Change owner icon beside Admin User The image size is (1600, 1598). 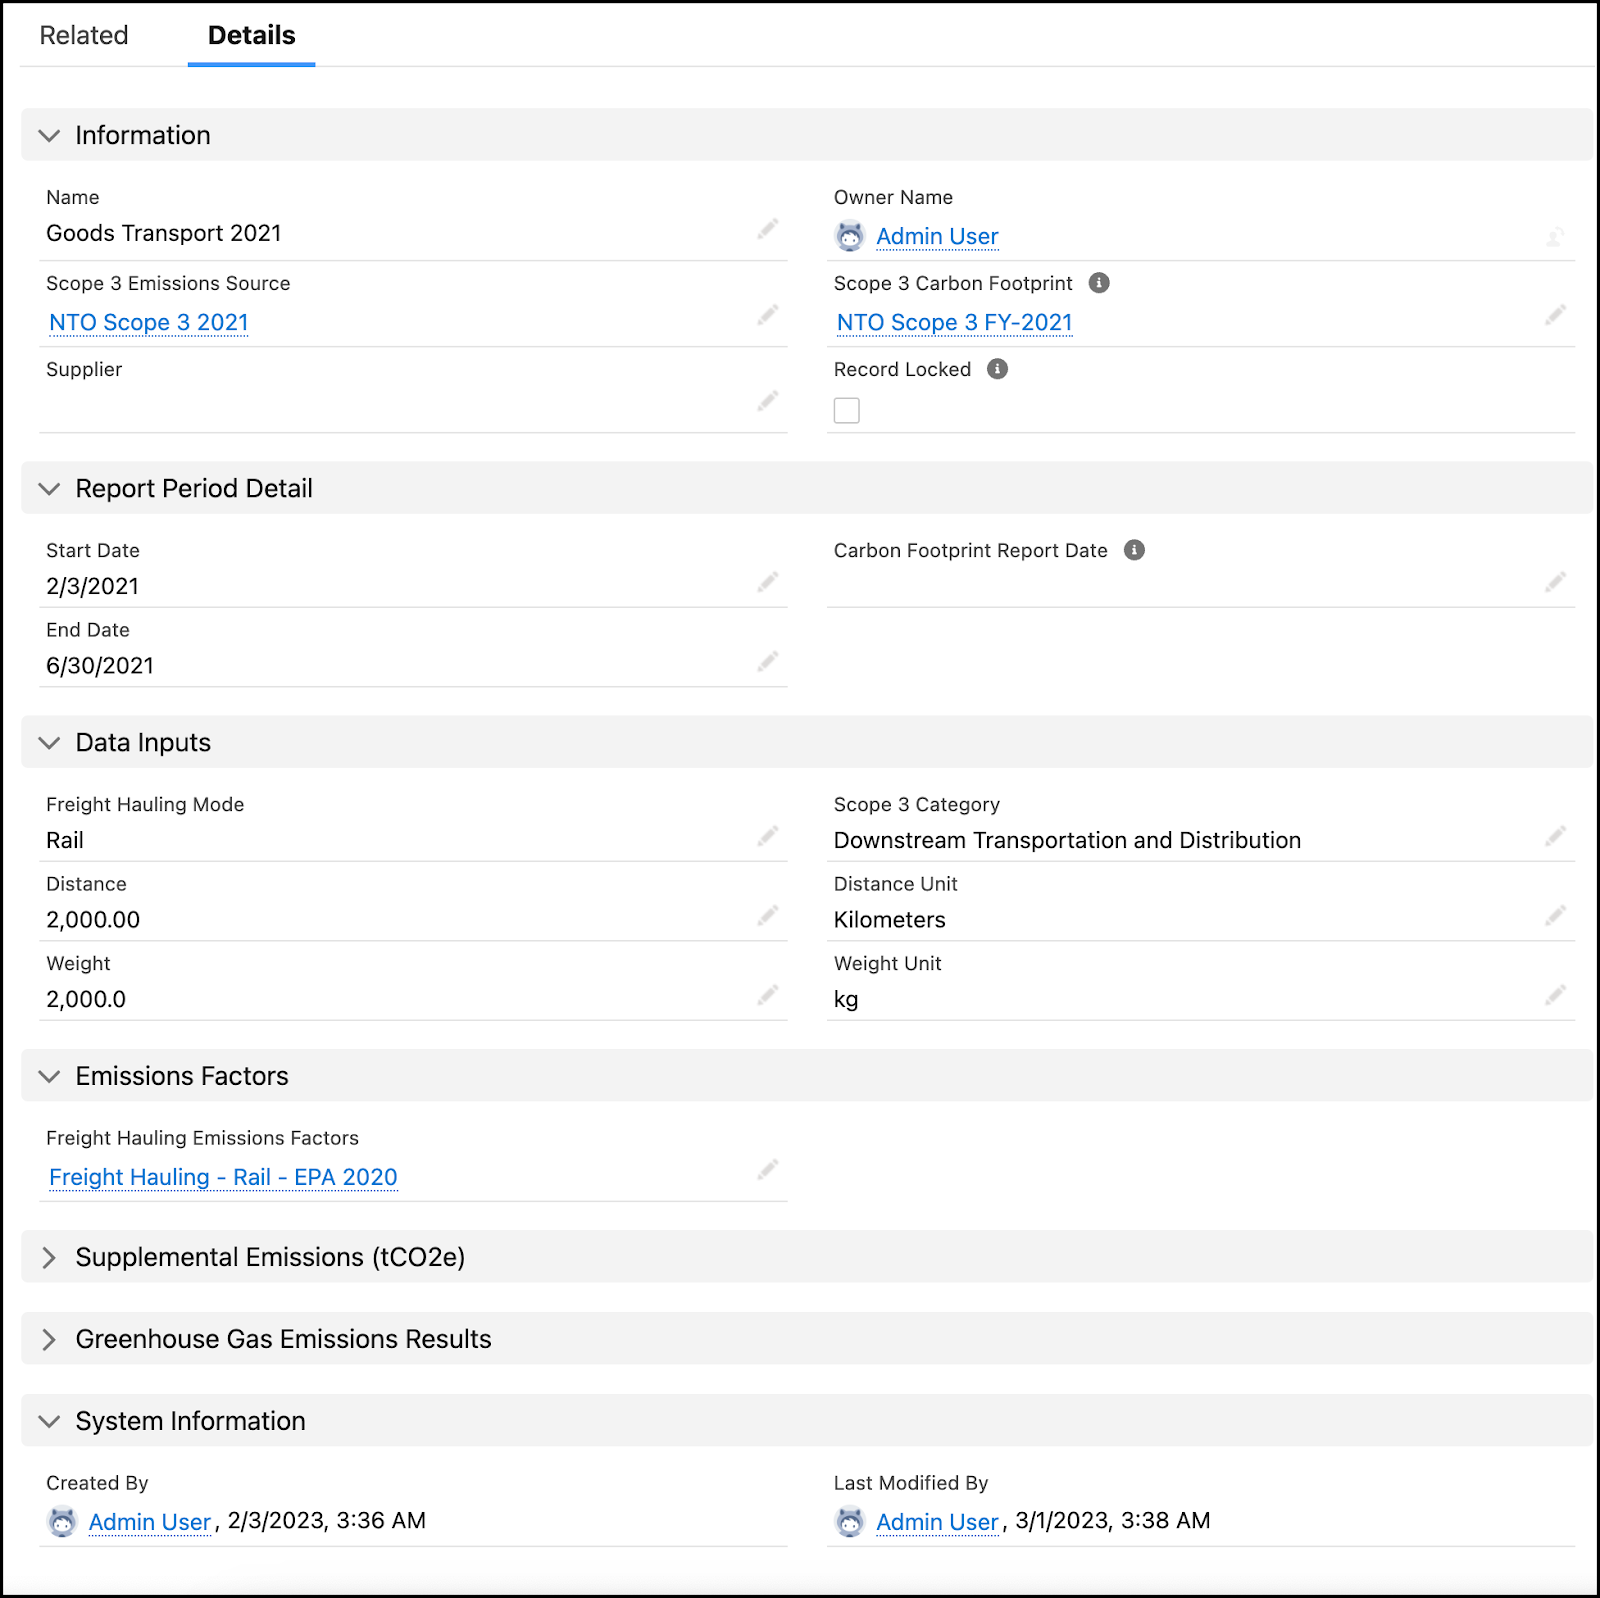pyautogui.click(x=1555, y=237)
